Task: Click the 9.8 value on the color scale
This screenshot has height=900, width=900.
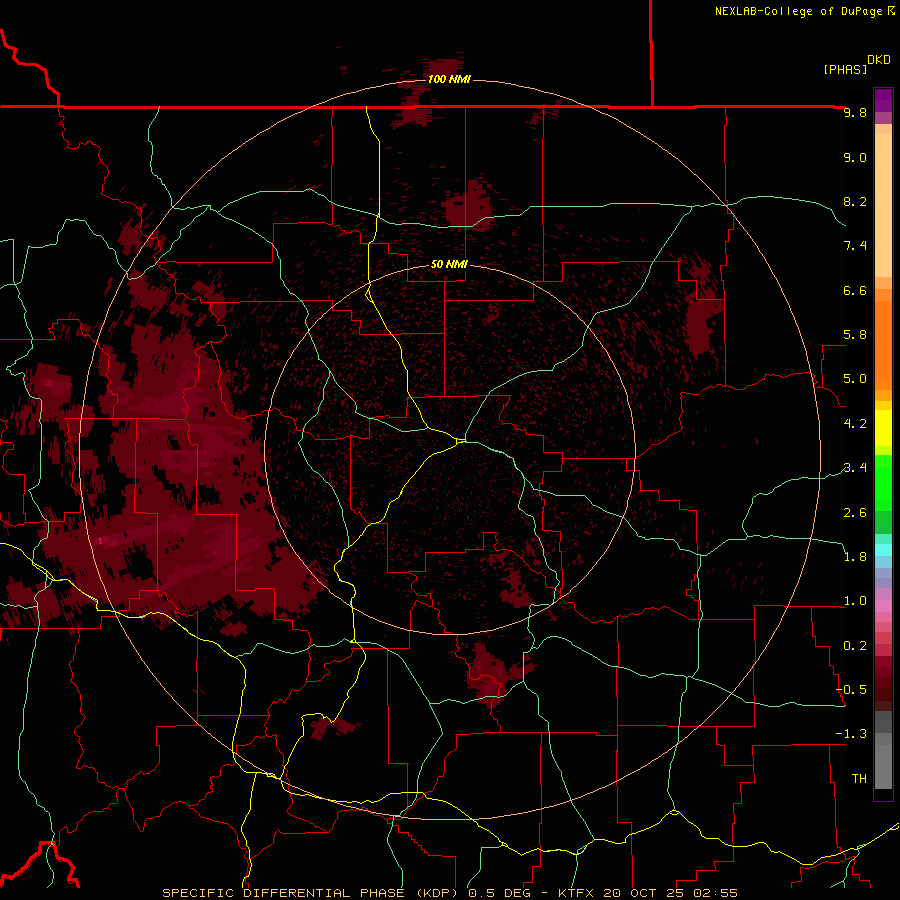Action: click(855, 112)
